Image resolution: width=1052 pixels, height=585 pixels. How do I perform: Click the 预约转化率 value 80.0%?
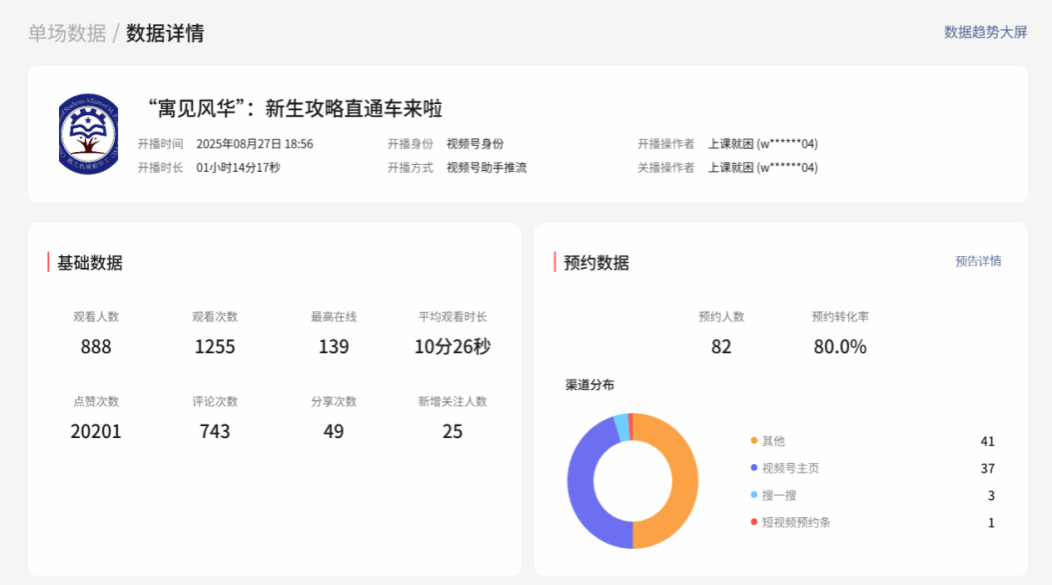click(840, 347)
